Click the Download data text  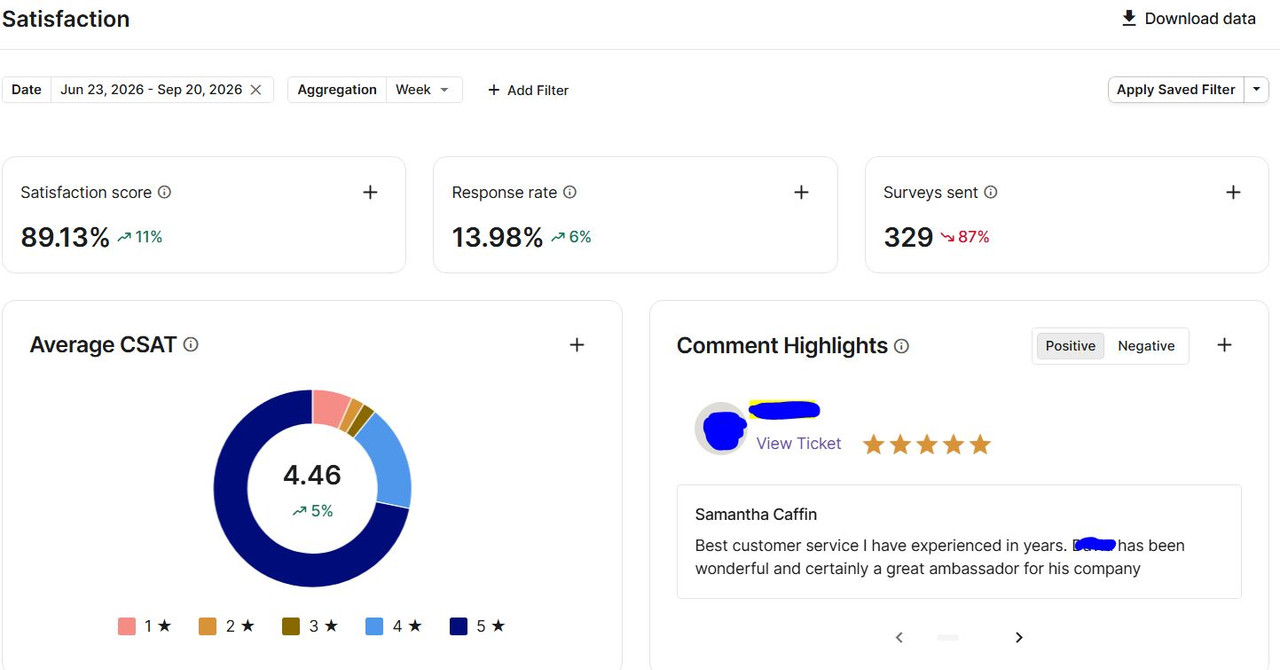[x=1200, y=18]
